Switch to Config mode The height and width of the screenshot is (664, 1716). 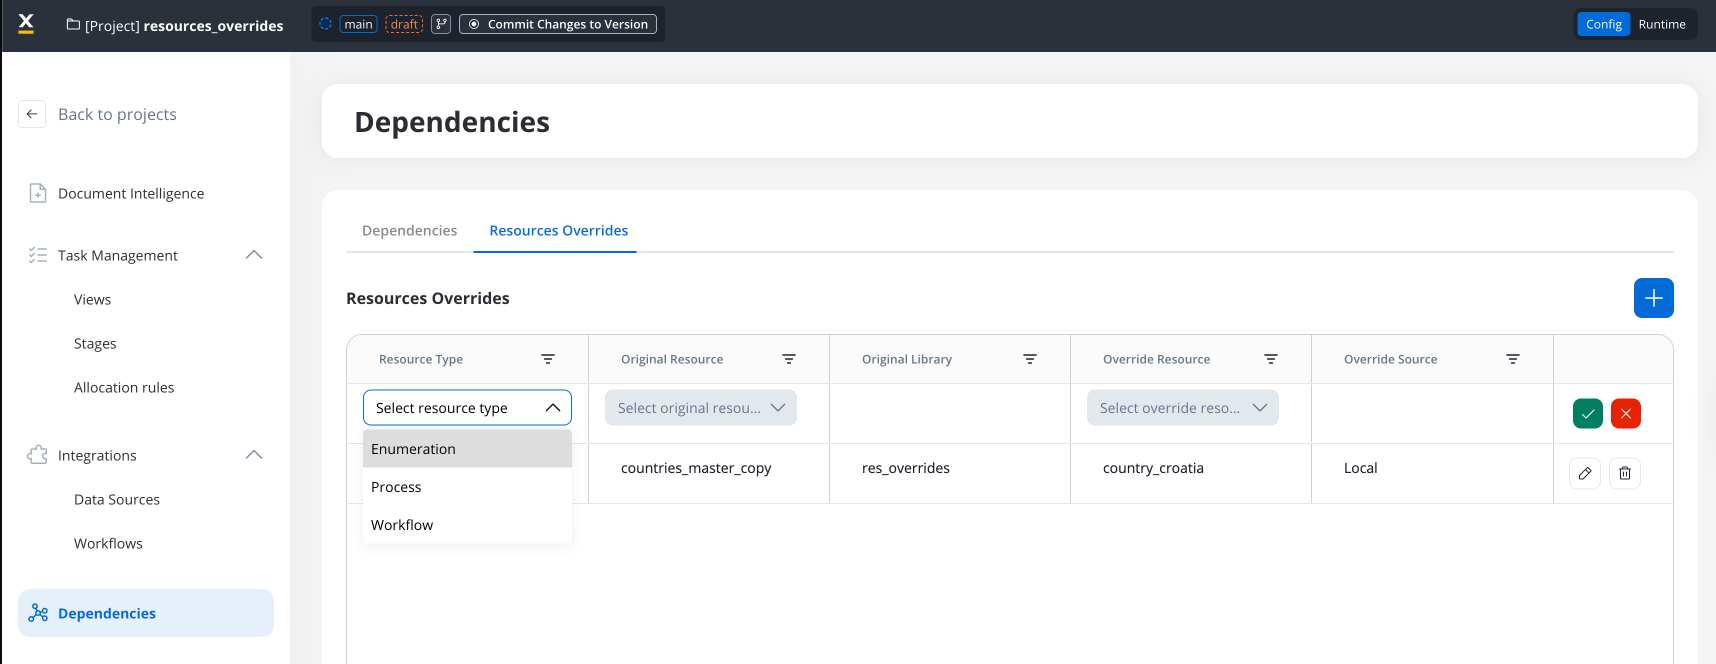pyautogui.click(x=1603, y=24)
